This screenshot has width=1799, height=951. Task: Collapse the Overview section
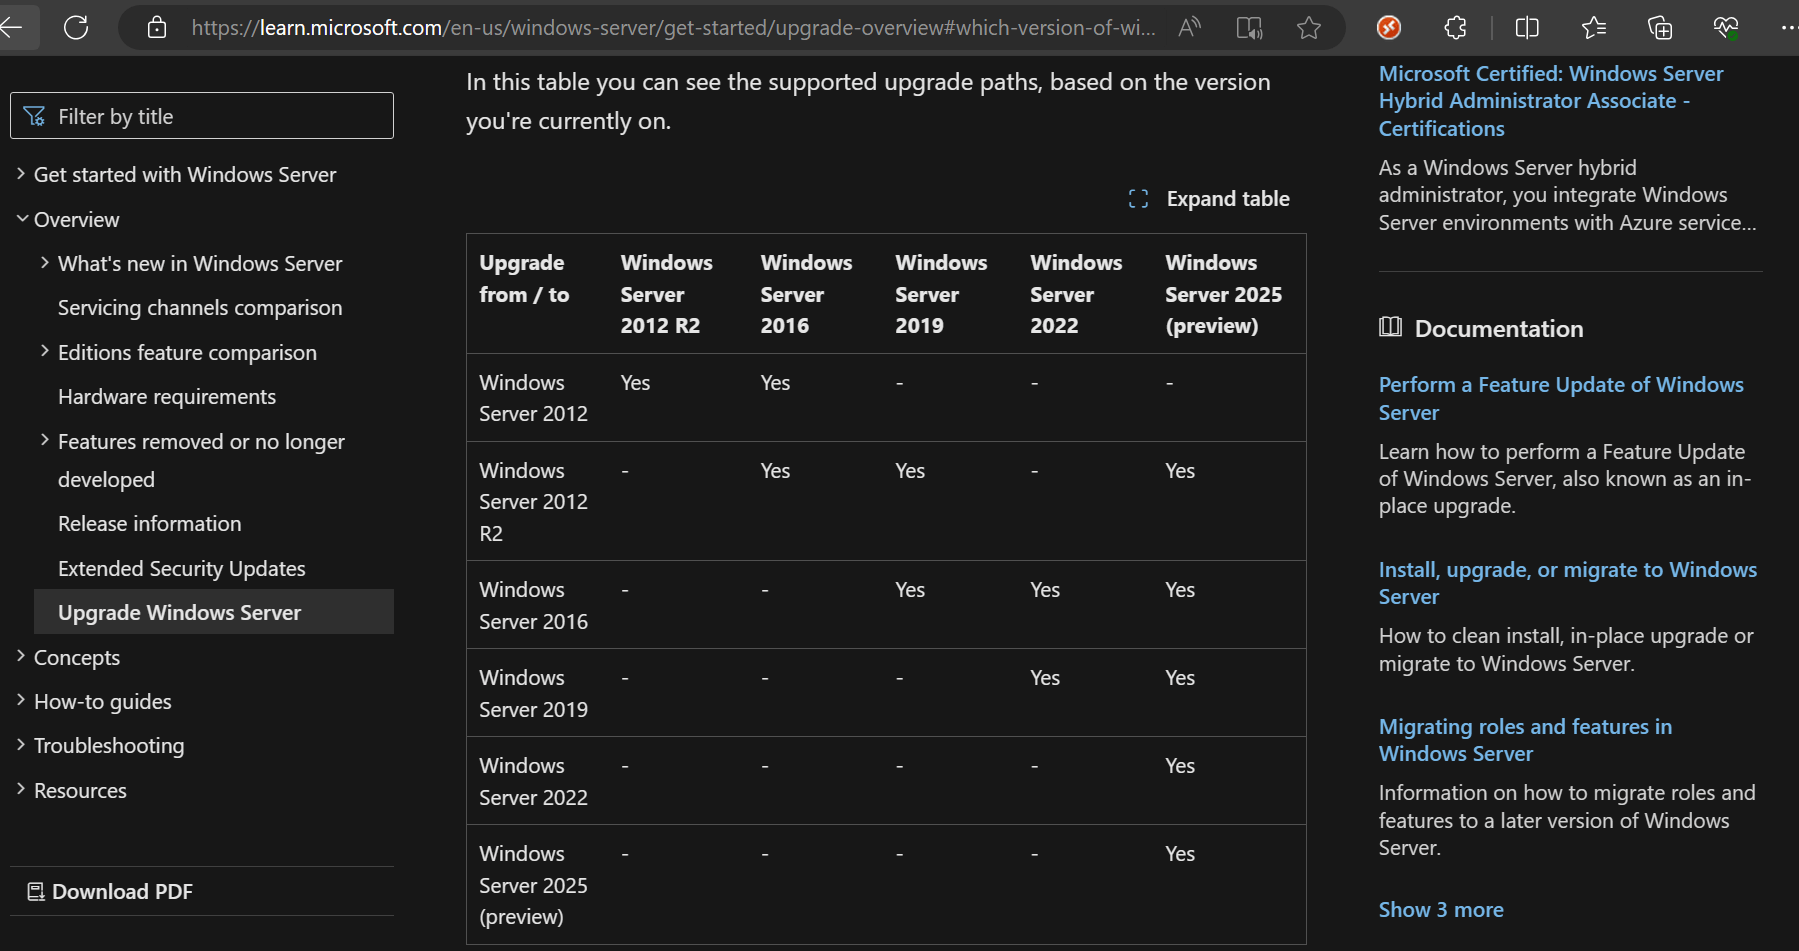coord(21,219)
